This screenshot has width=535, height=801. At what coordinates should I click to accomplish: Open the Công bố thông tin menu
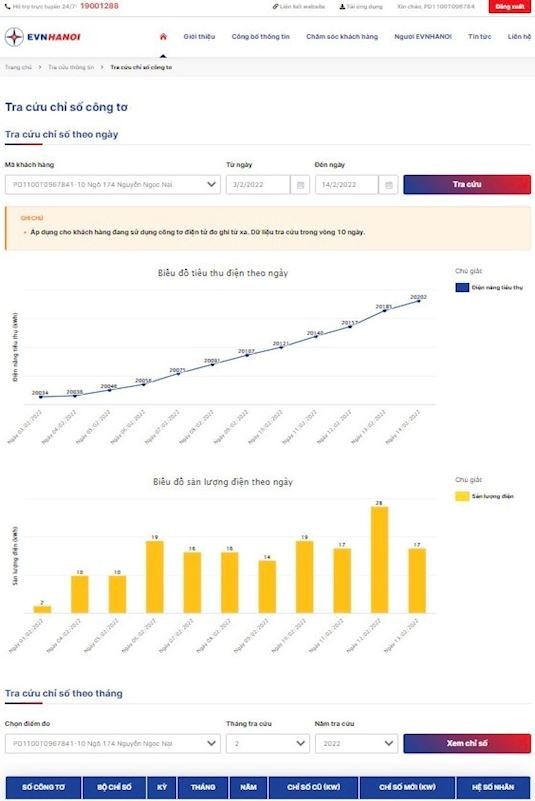click(261, 37)
